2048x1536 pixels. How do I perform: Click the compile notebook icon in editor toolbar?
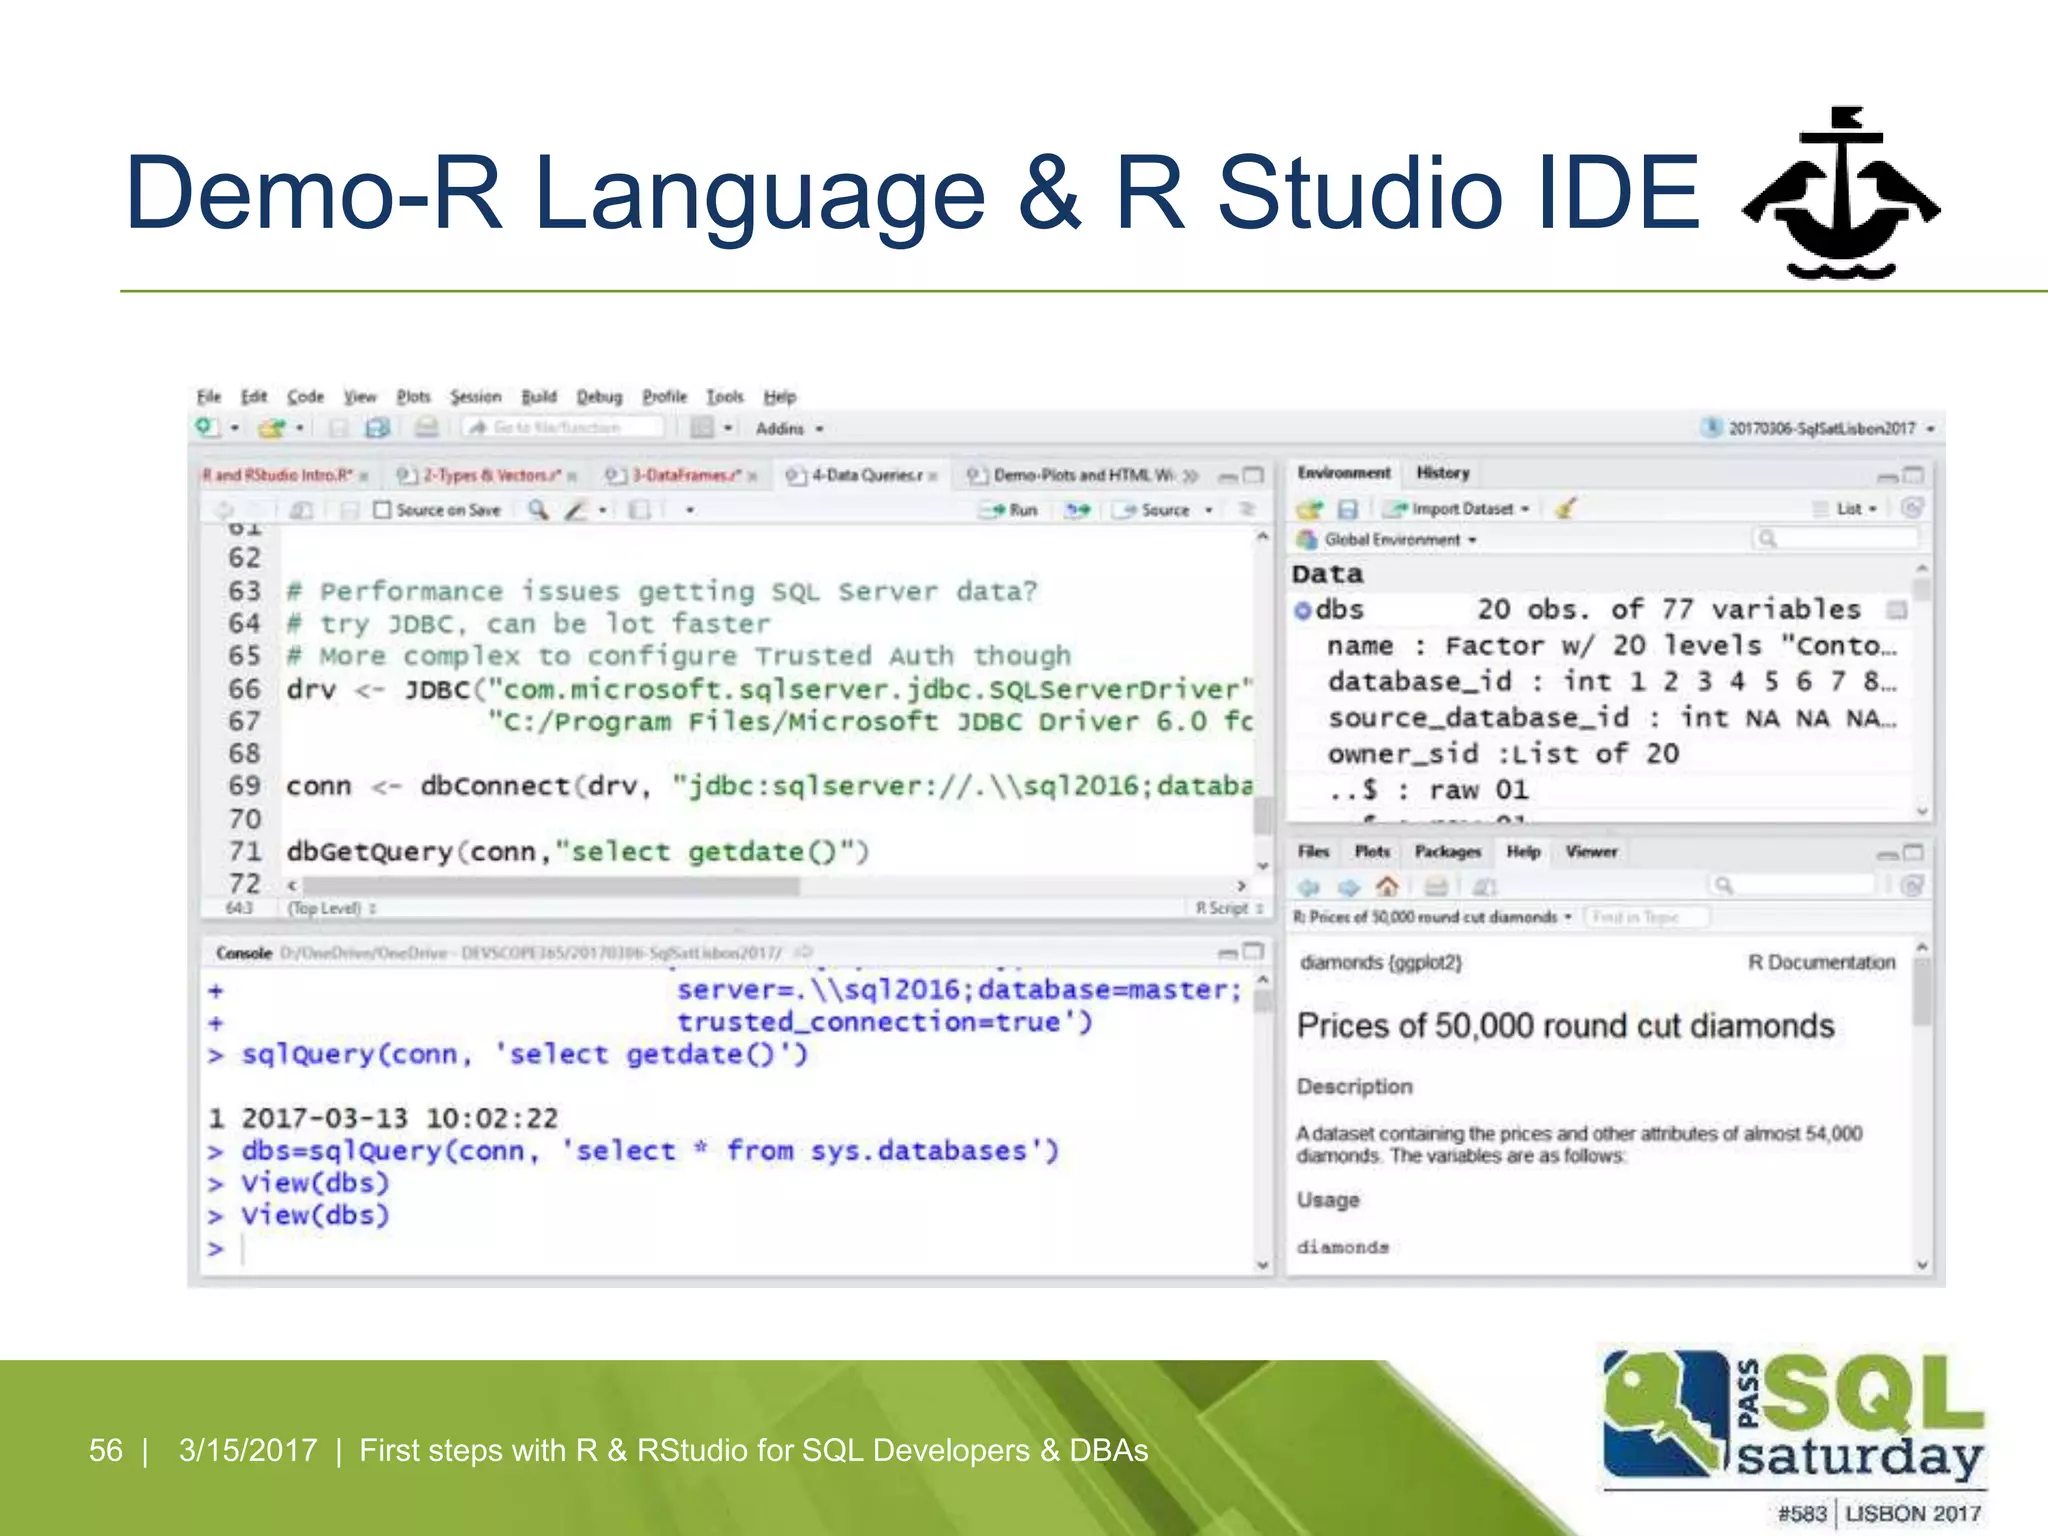(639, 510)
